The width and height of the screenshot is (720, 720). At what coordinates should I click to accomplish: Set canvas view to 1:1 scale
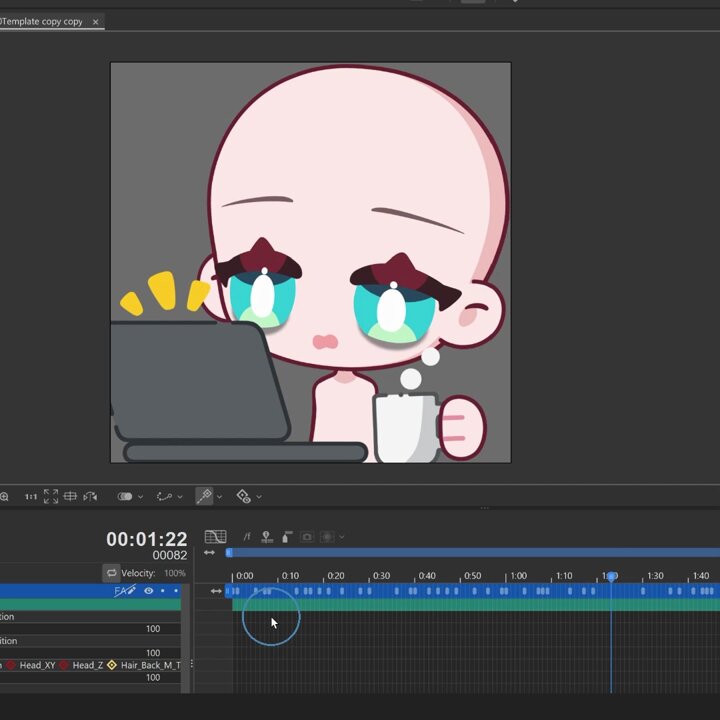[x=31, y=496]
